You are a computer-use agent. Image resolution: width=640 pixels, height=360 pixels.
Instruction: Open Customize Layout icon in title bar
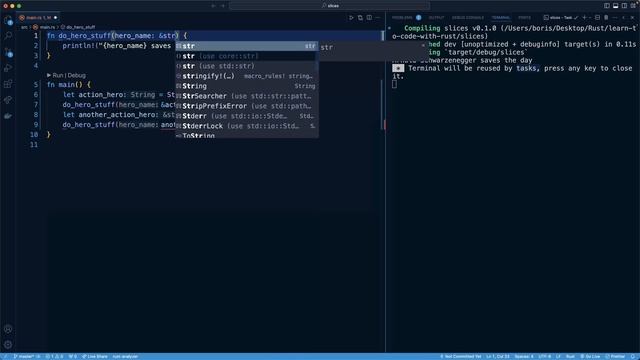coord(633,6)
